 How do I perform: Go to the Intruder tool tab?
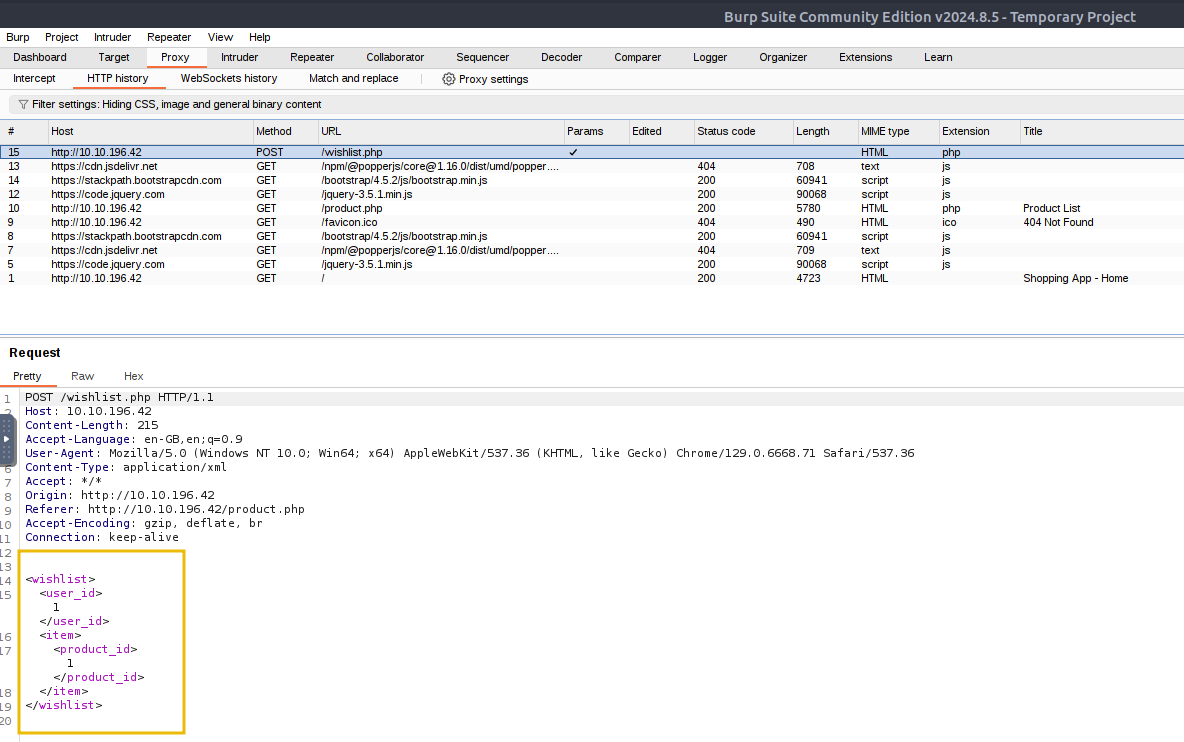pos(239,57)
